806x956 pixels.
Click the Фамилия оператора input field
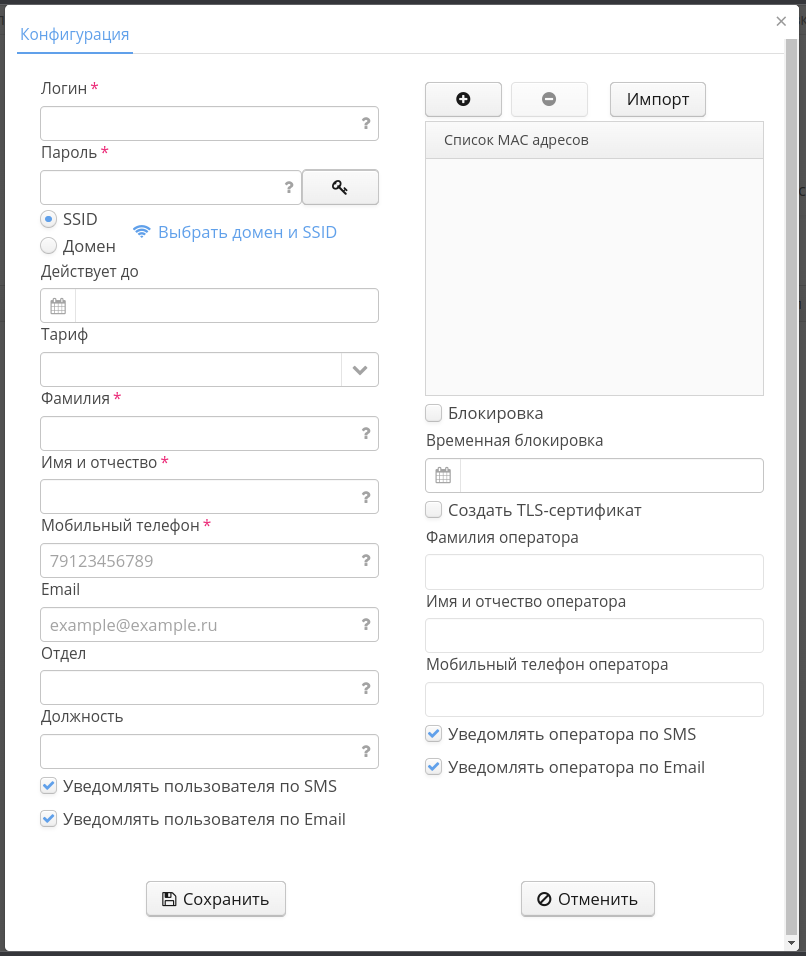pos(594,572)
